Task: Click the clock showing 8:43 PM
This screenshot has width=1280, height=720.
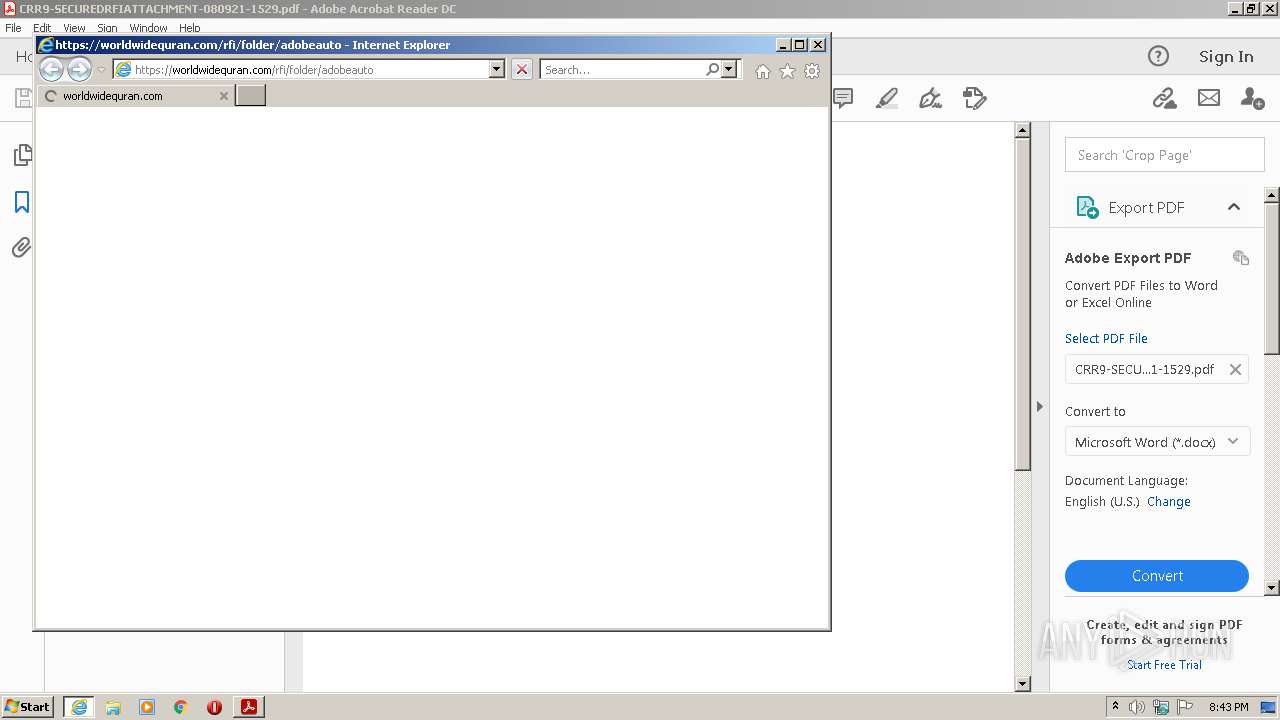Action: pyautogui.click(x=1228, y=707)
